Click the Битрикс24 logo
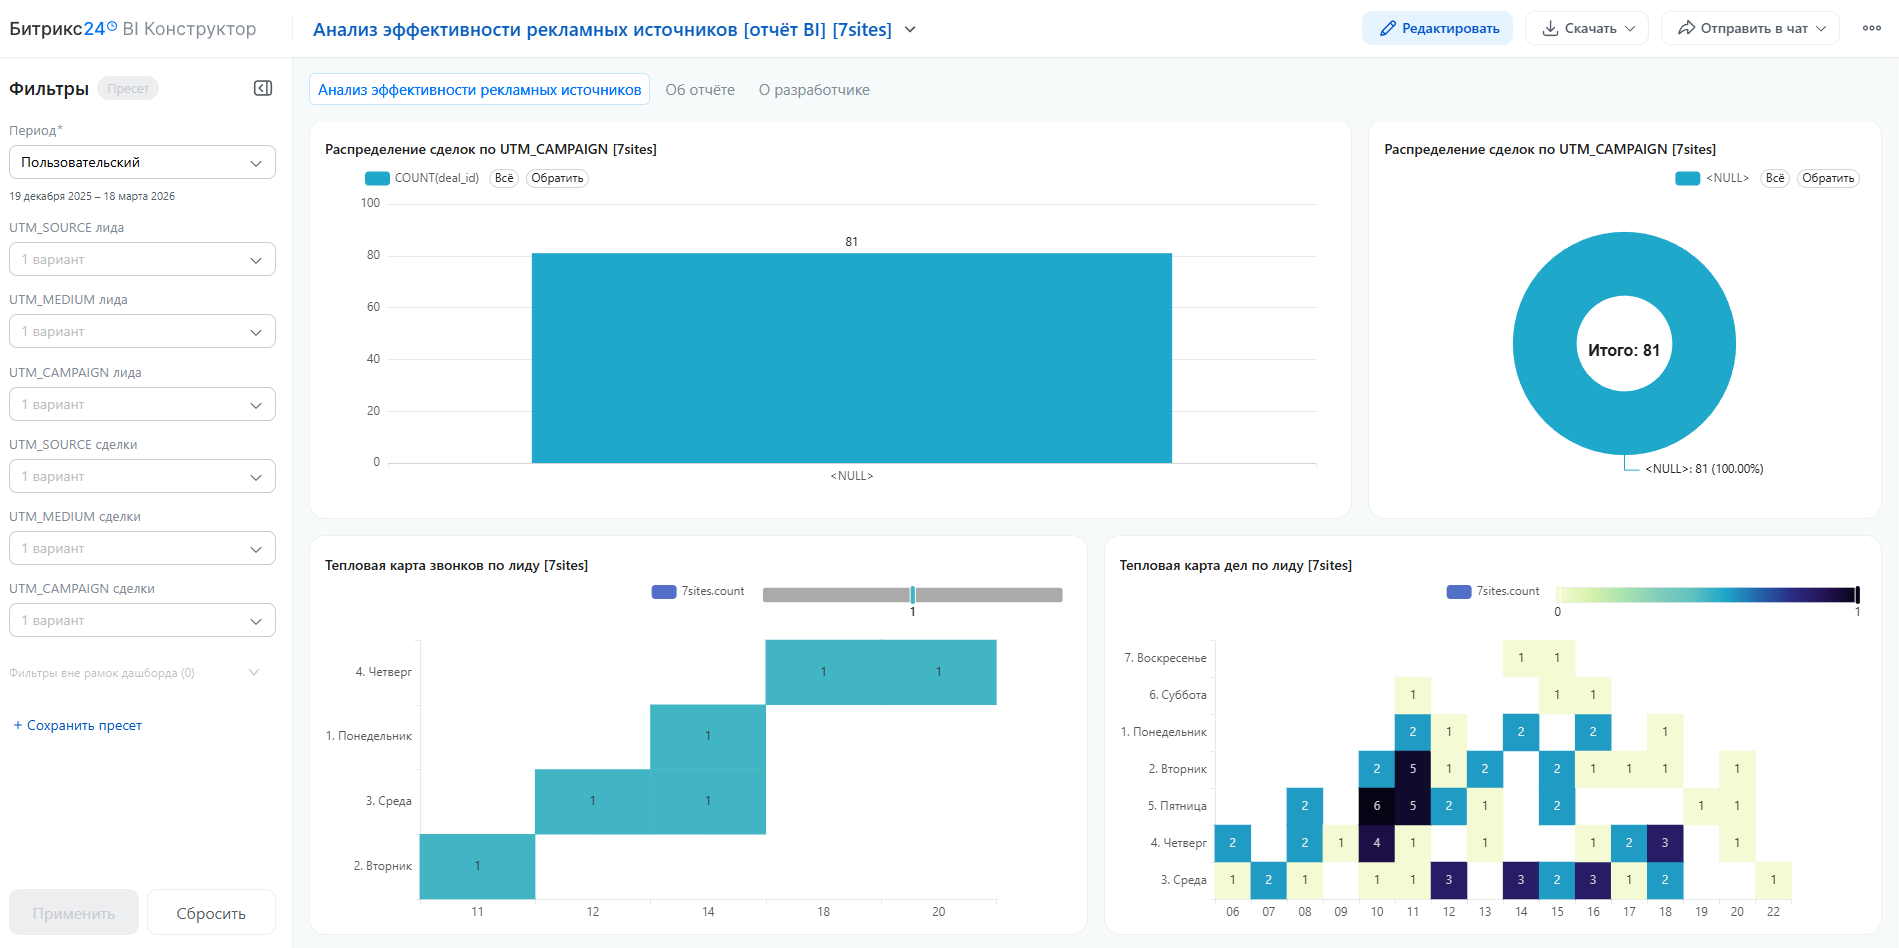Screen dimensions: 1899x948 pyautogui.click(x=63, y=29)
